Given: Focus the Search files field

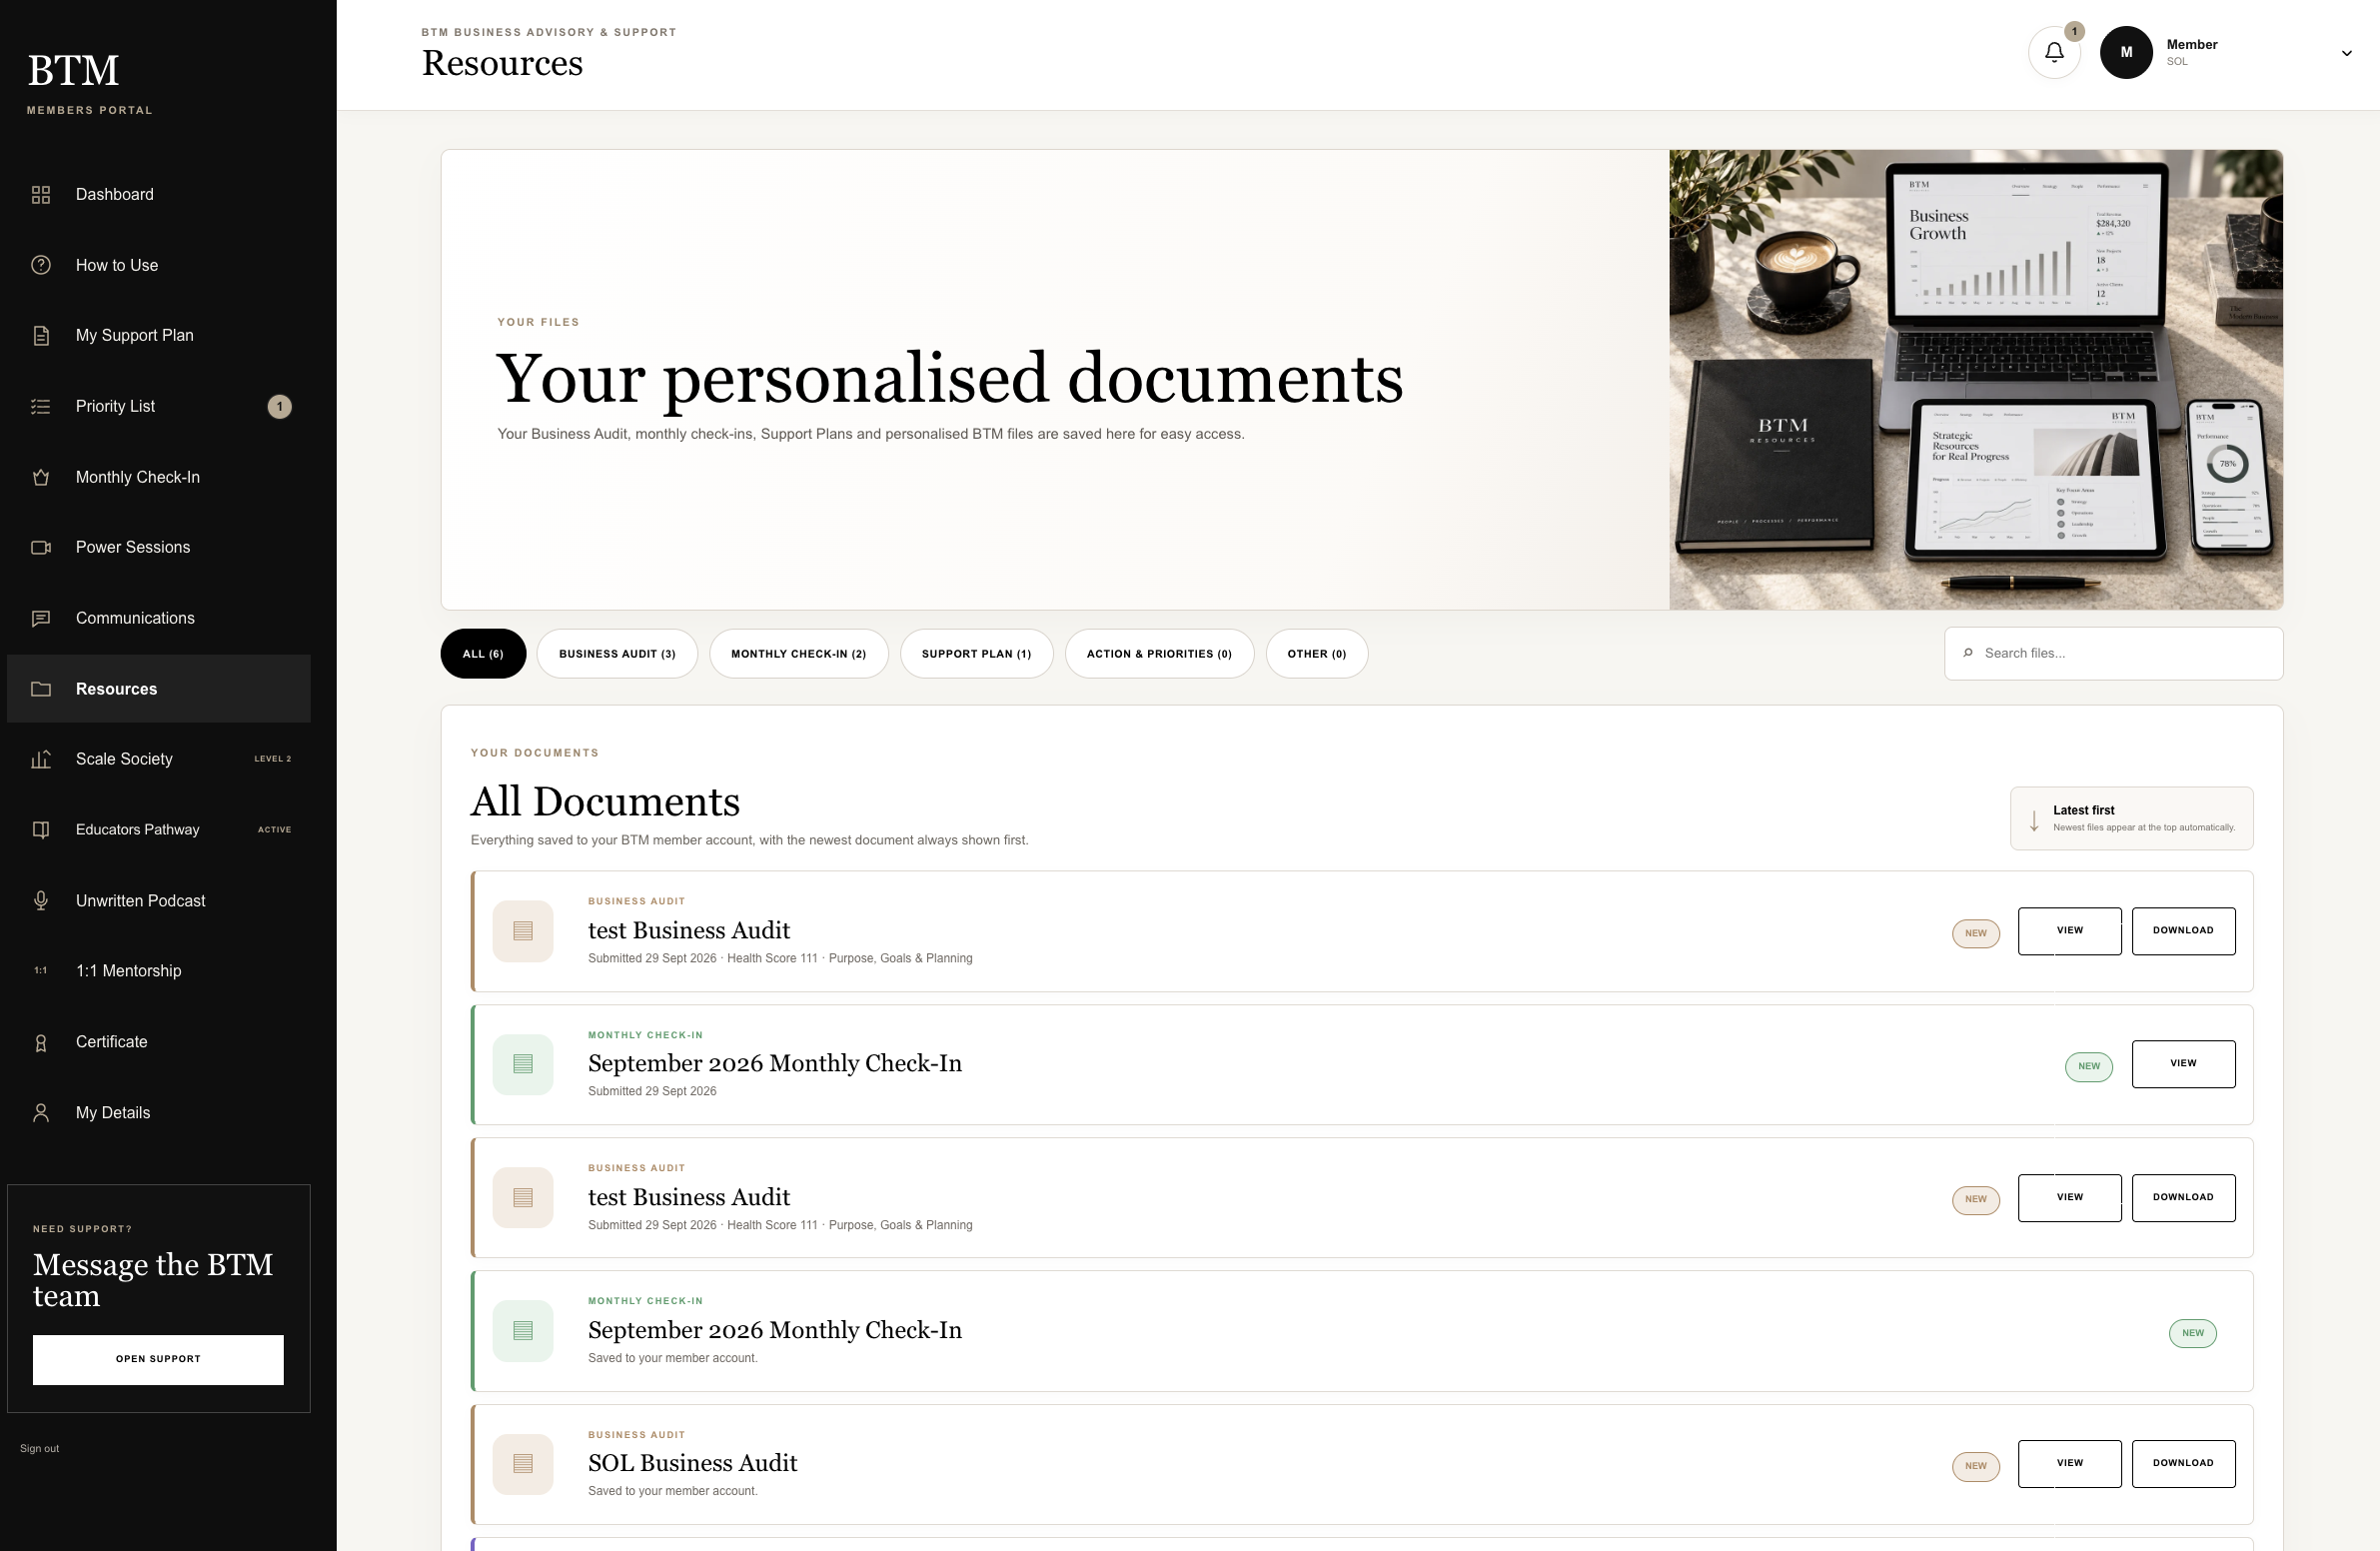Looking at the screenshot, I should point(2113,654).
